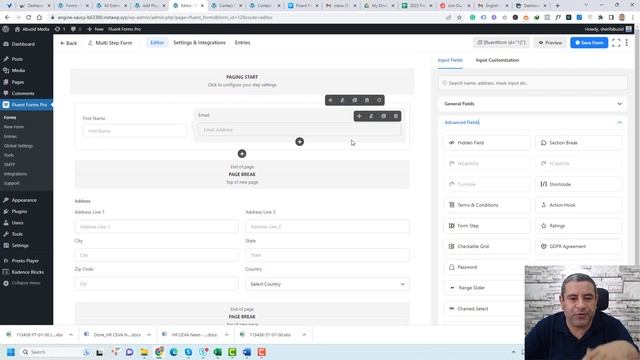This screenshot has height=360, width=640.
Task: Open the Entries tab
Action: coord(242,42)
